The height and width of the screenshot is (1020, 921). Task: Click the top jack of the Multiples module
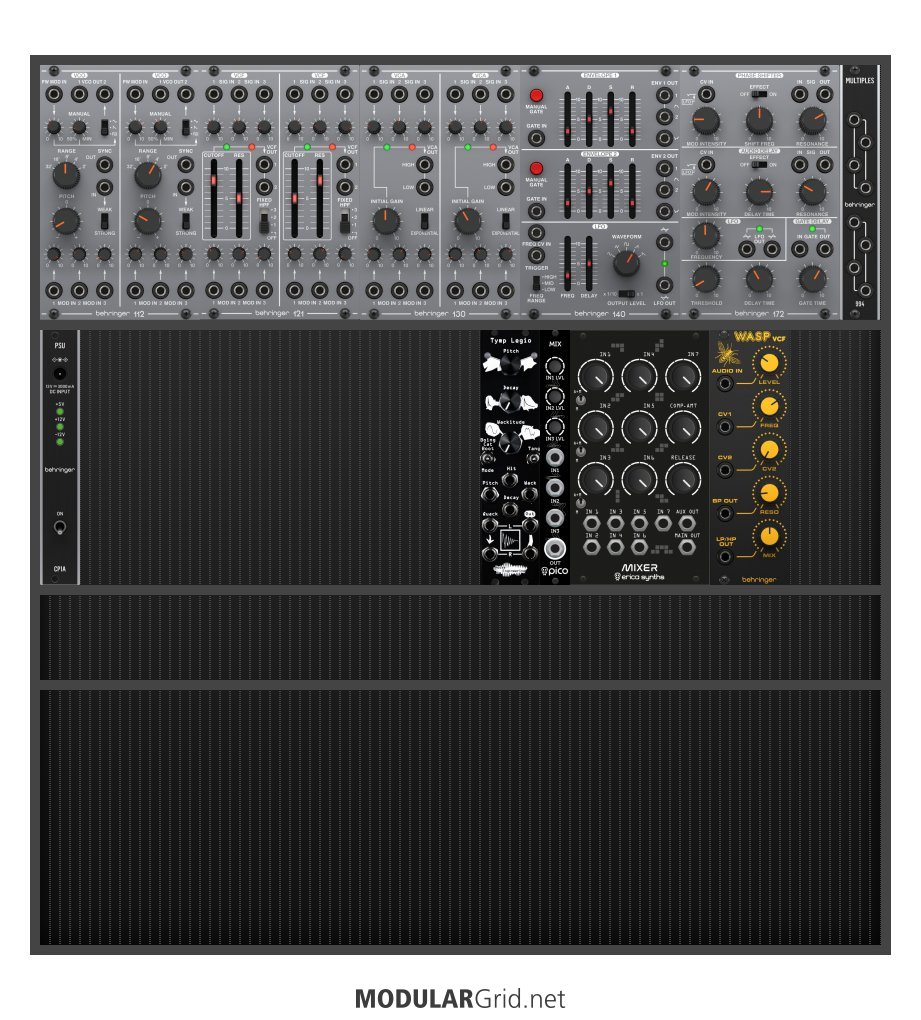(854, 120)
